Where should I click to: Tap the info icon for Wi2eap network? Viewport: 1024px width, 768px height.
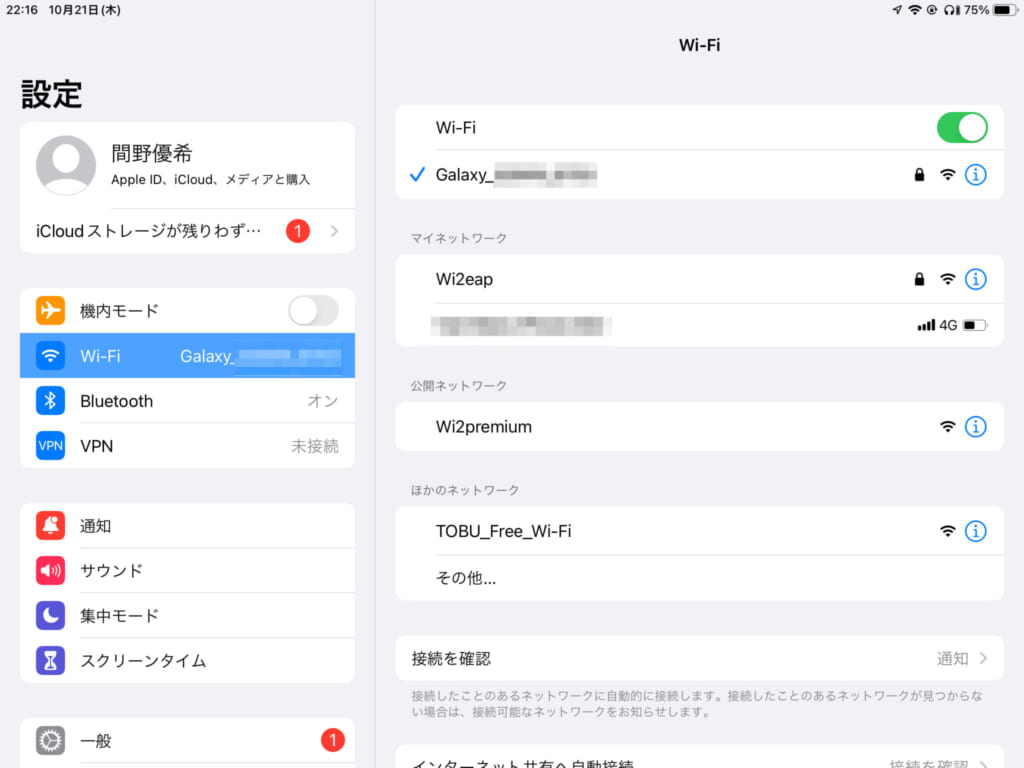(x=975, y=279)
